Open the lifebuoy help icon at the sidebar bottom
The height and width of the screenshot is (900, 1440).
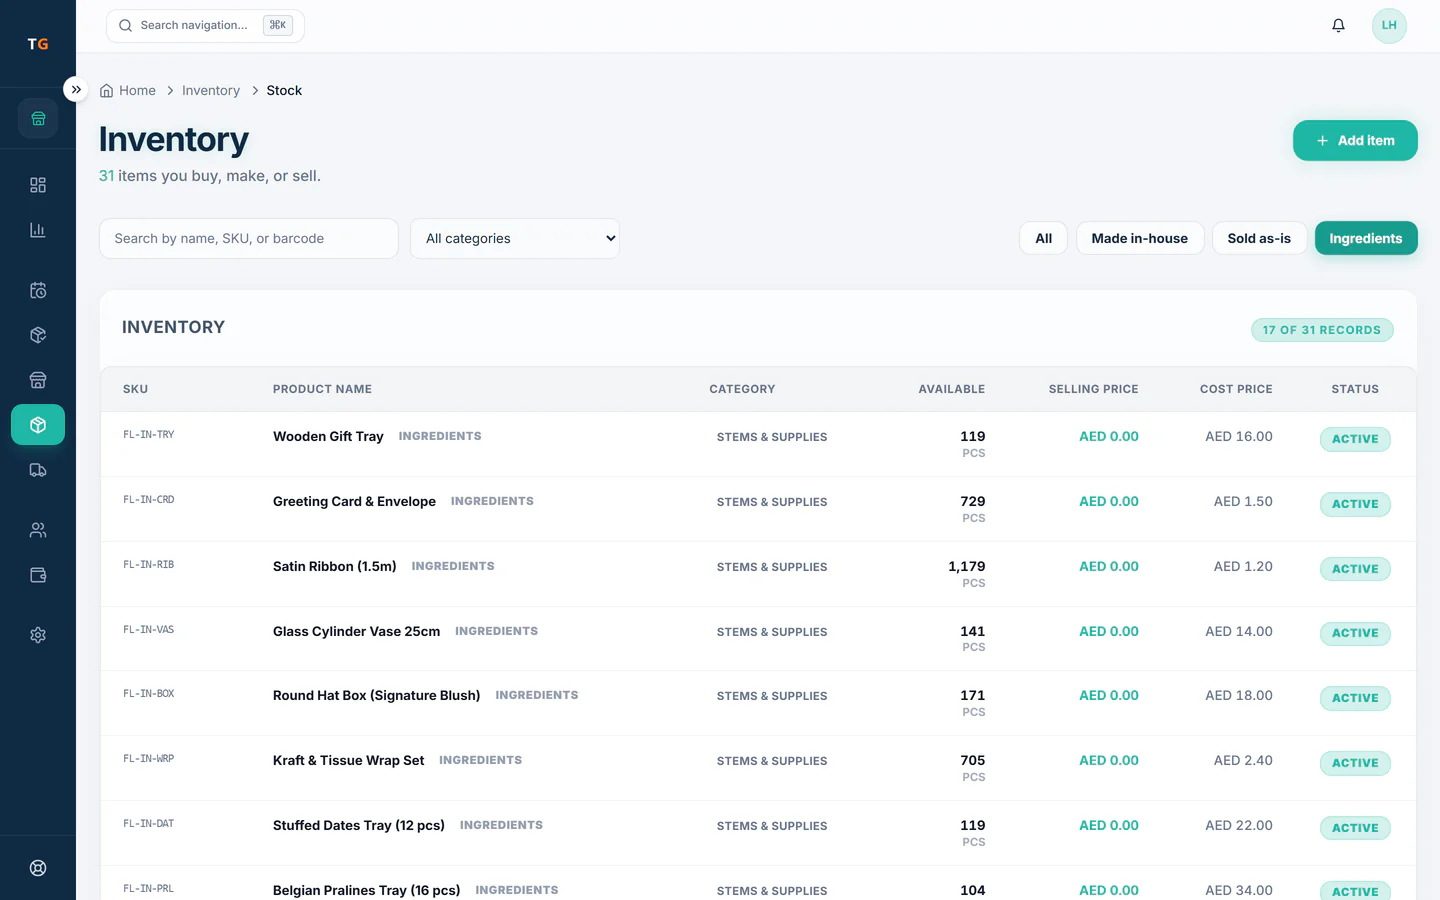(x=38, y=868)
